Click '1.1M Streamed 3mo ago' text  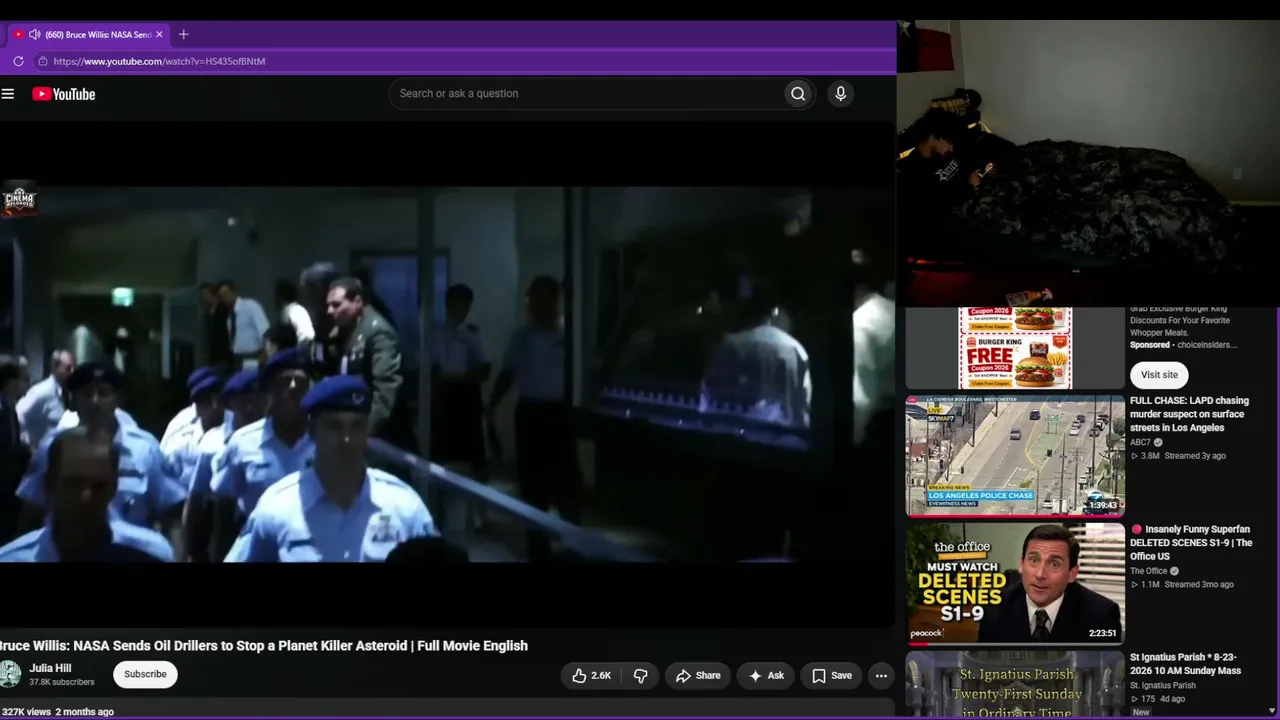pos(1182,585)
